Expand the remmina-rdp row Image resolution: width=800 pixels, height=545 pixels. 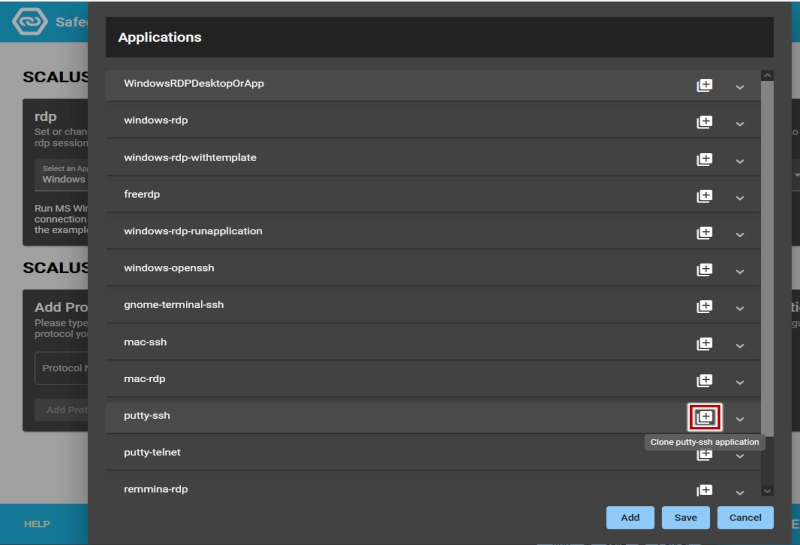click(x=739, y=492)
